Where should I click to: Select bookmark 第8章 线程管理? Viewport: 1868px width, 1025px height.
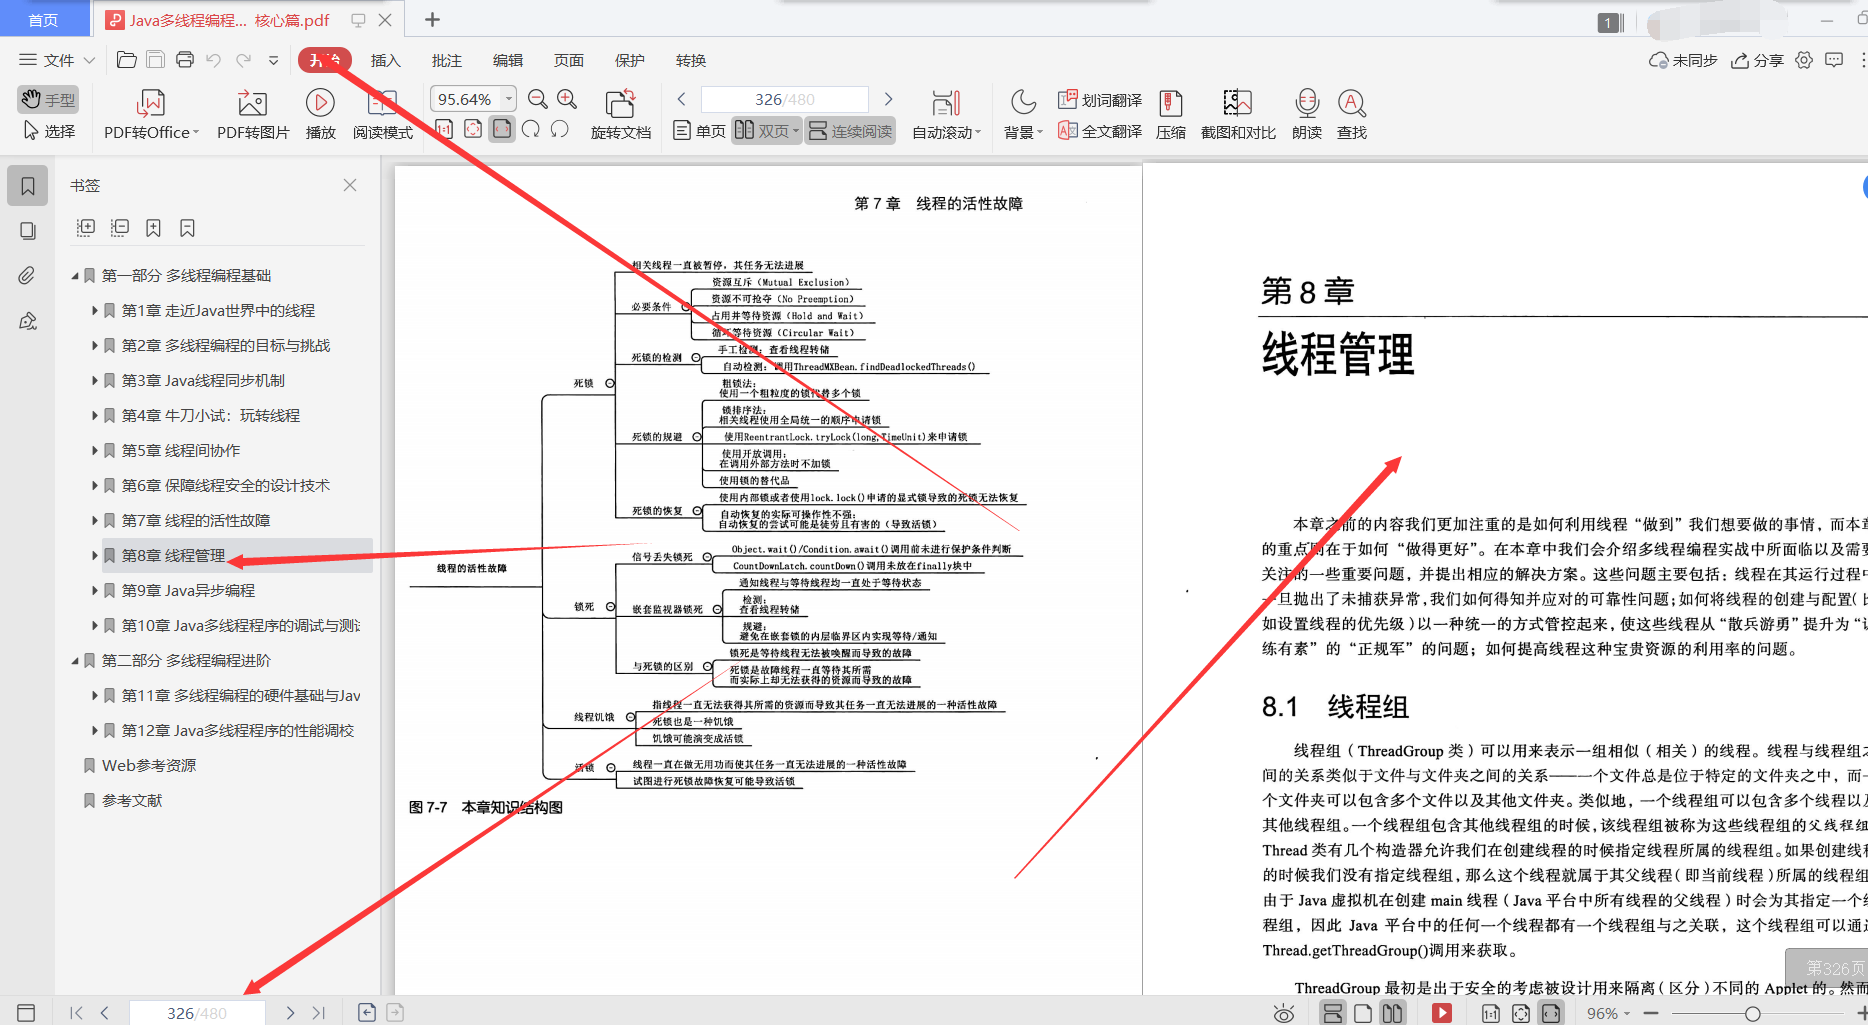coord(174,555)
